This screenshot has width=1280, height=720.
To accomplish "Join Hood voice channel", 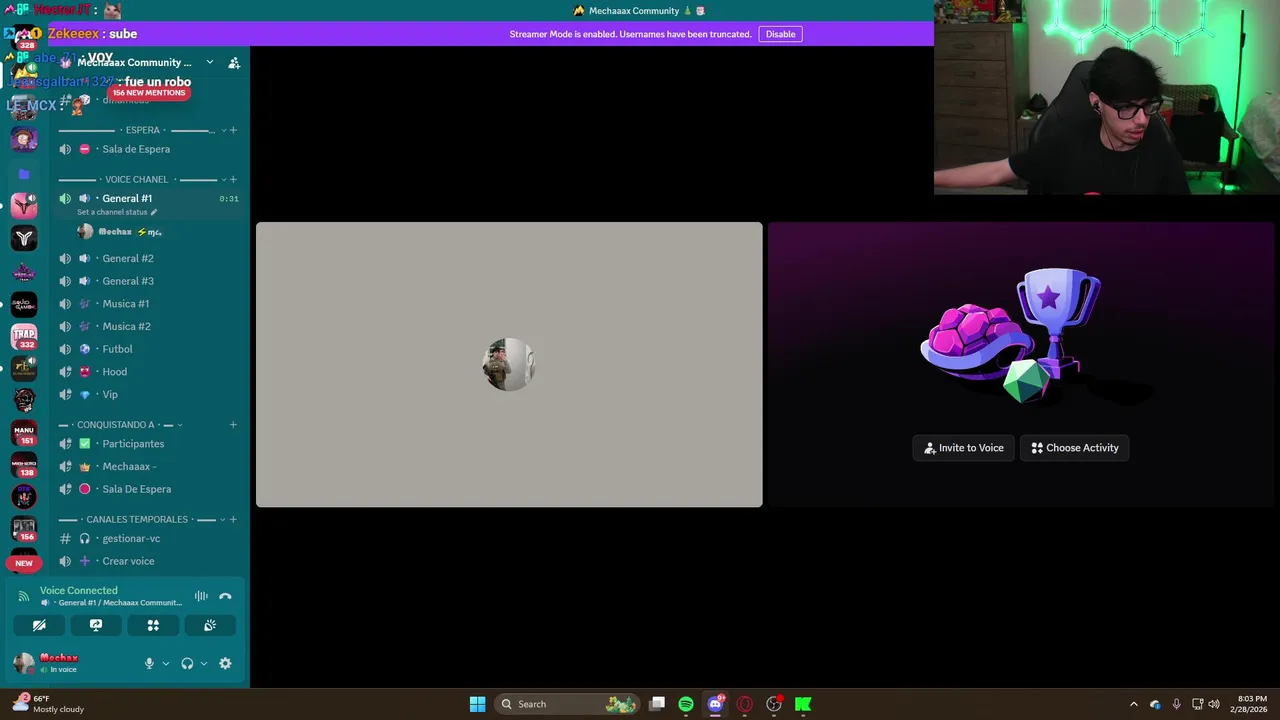I will [x=148, y=372].
